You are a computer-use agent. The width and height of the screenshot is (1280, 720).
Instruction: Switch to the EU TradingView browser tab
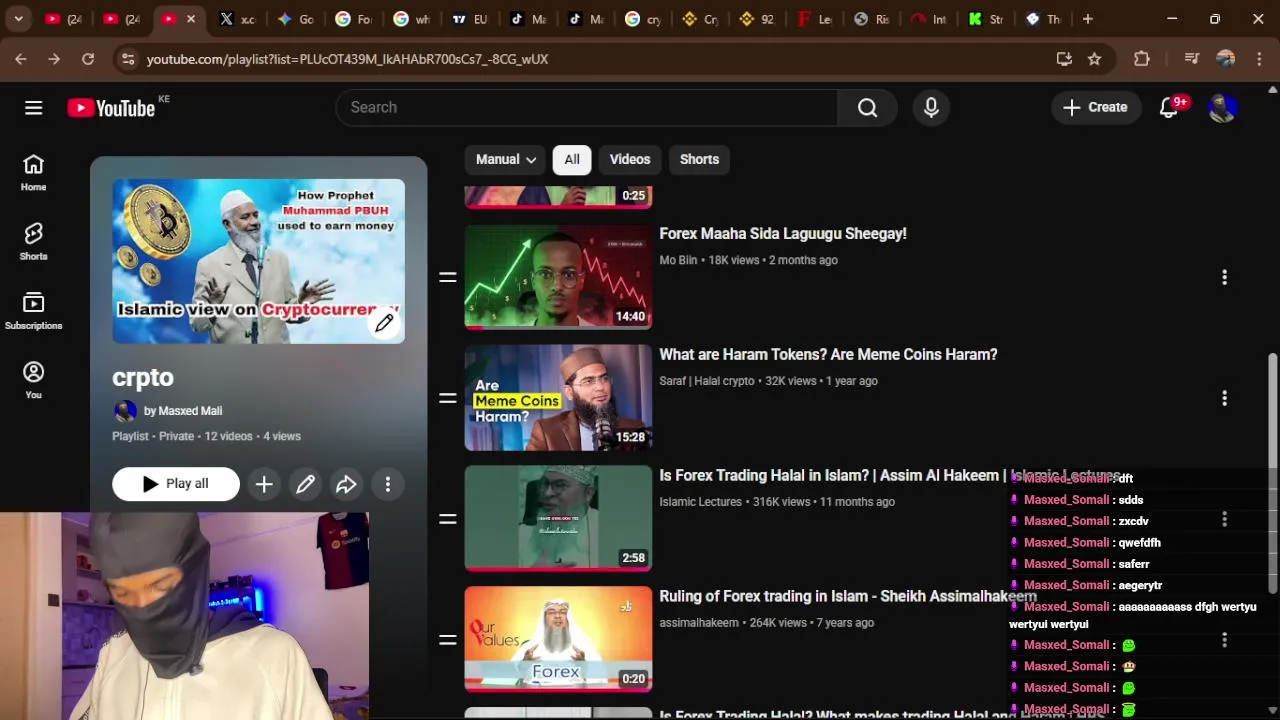[x=469, y=19]
